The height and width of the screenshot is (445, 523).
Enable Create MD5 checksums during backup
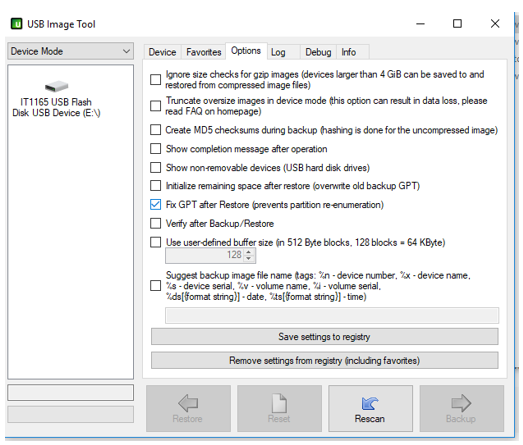click(155, 130)
